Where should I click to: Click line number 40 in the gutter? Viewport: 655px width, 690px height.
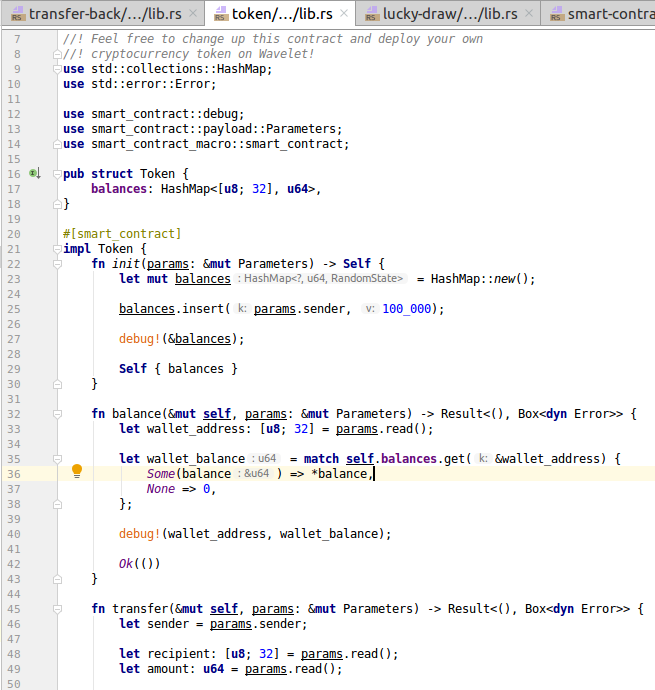13,533
